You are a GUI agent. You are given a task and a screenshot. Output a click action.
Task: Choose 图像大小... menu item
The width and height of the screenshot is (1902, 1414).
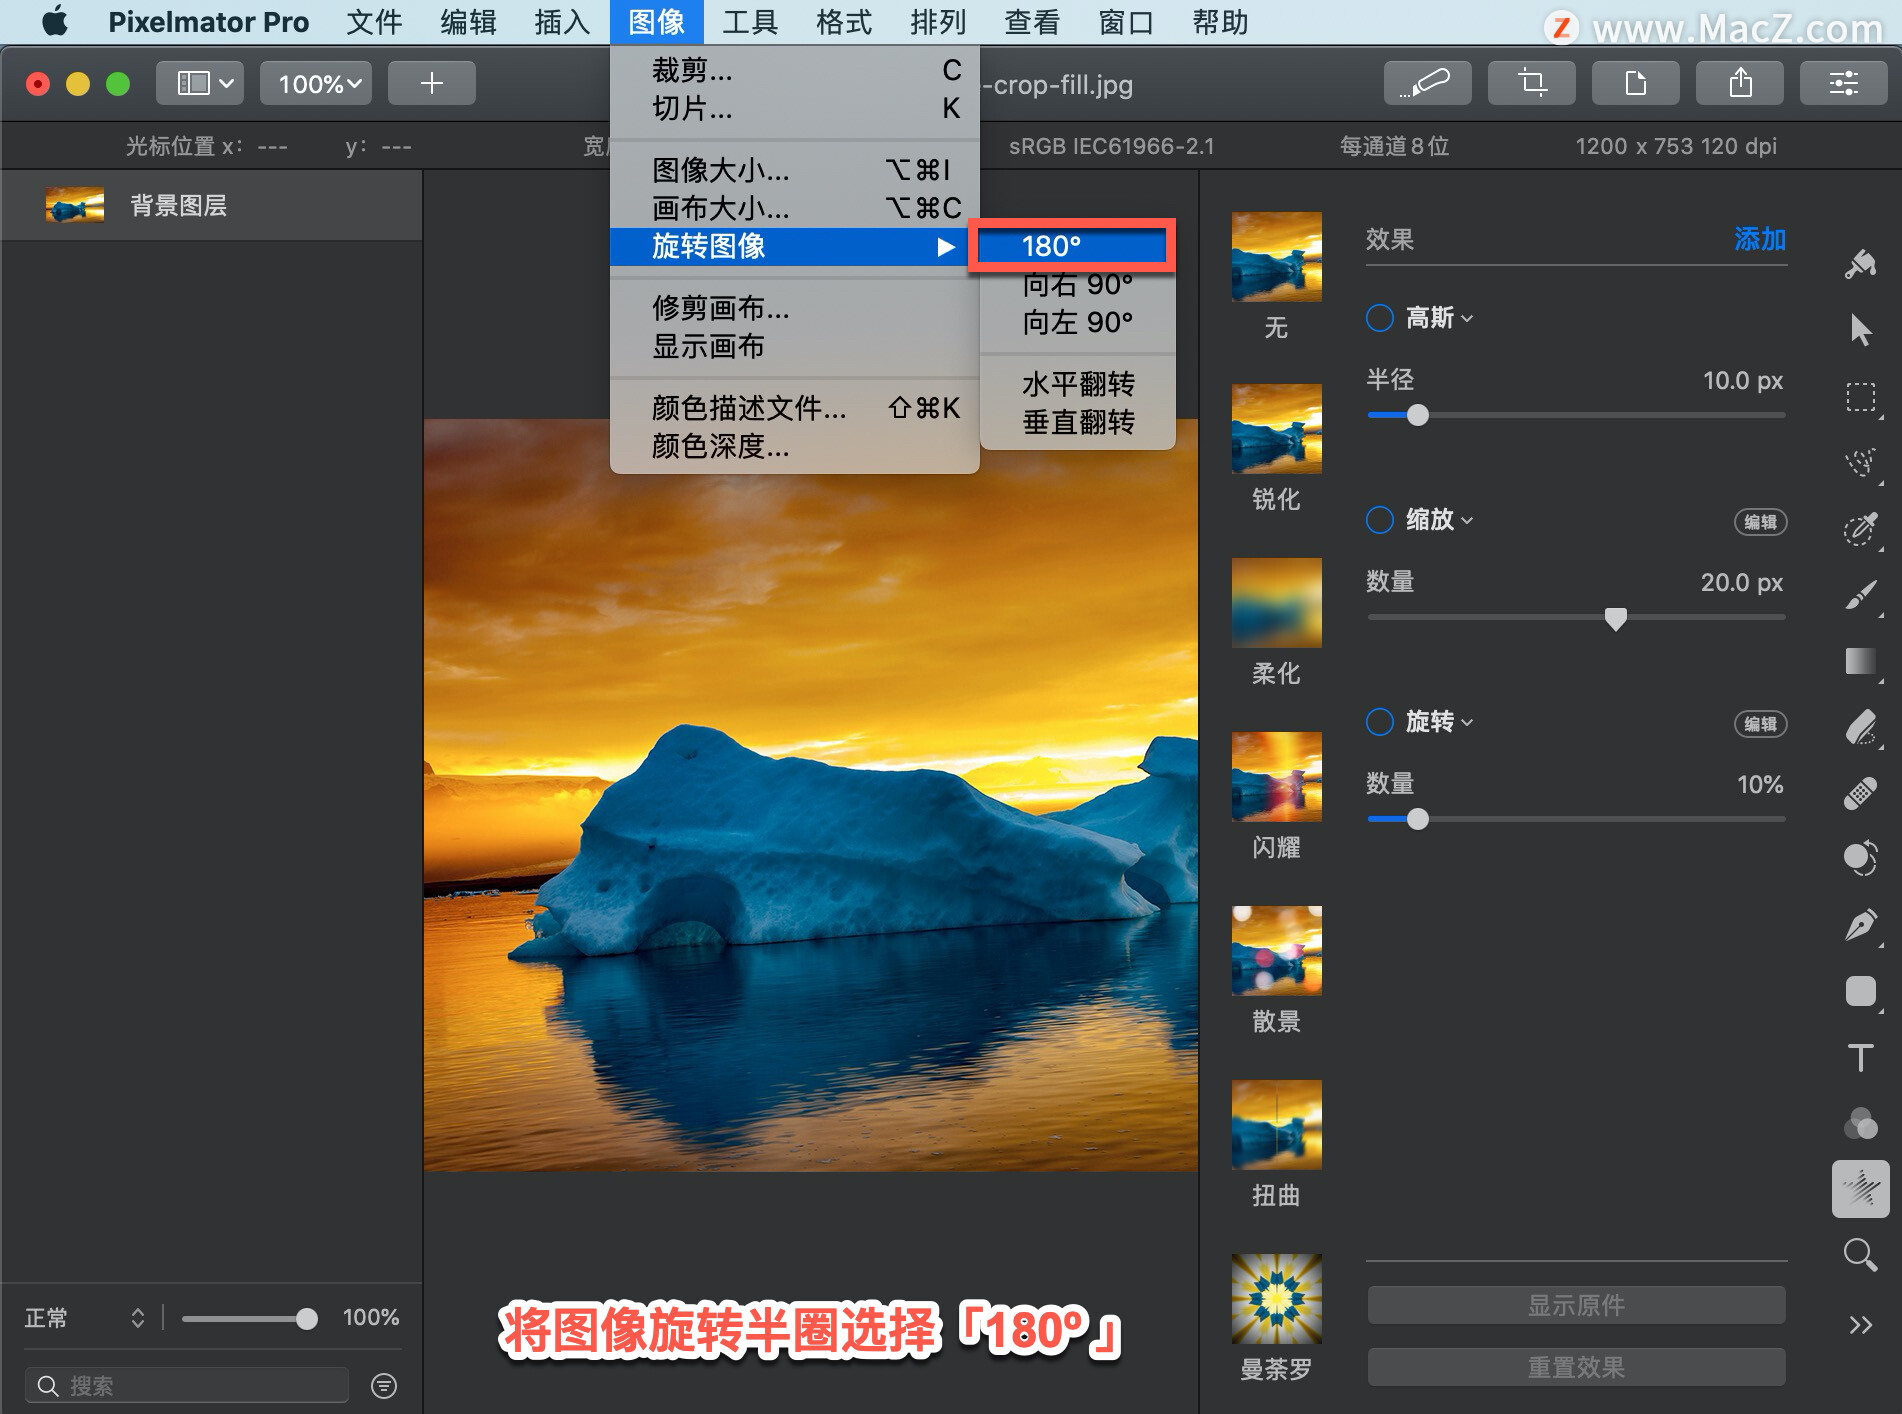tap(794, 170)
